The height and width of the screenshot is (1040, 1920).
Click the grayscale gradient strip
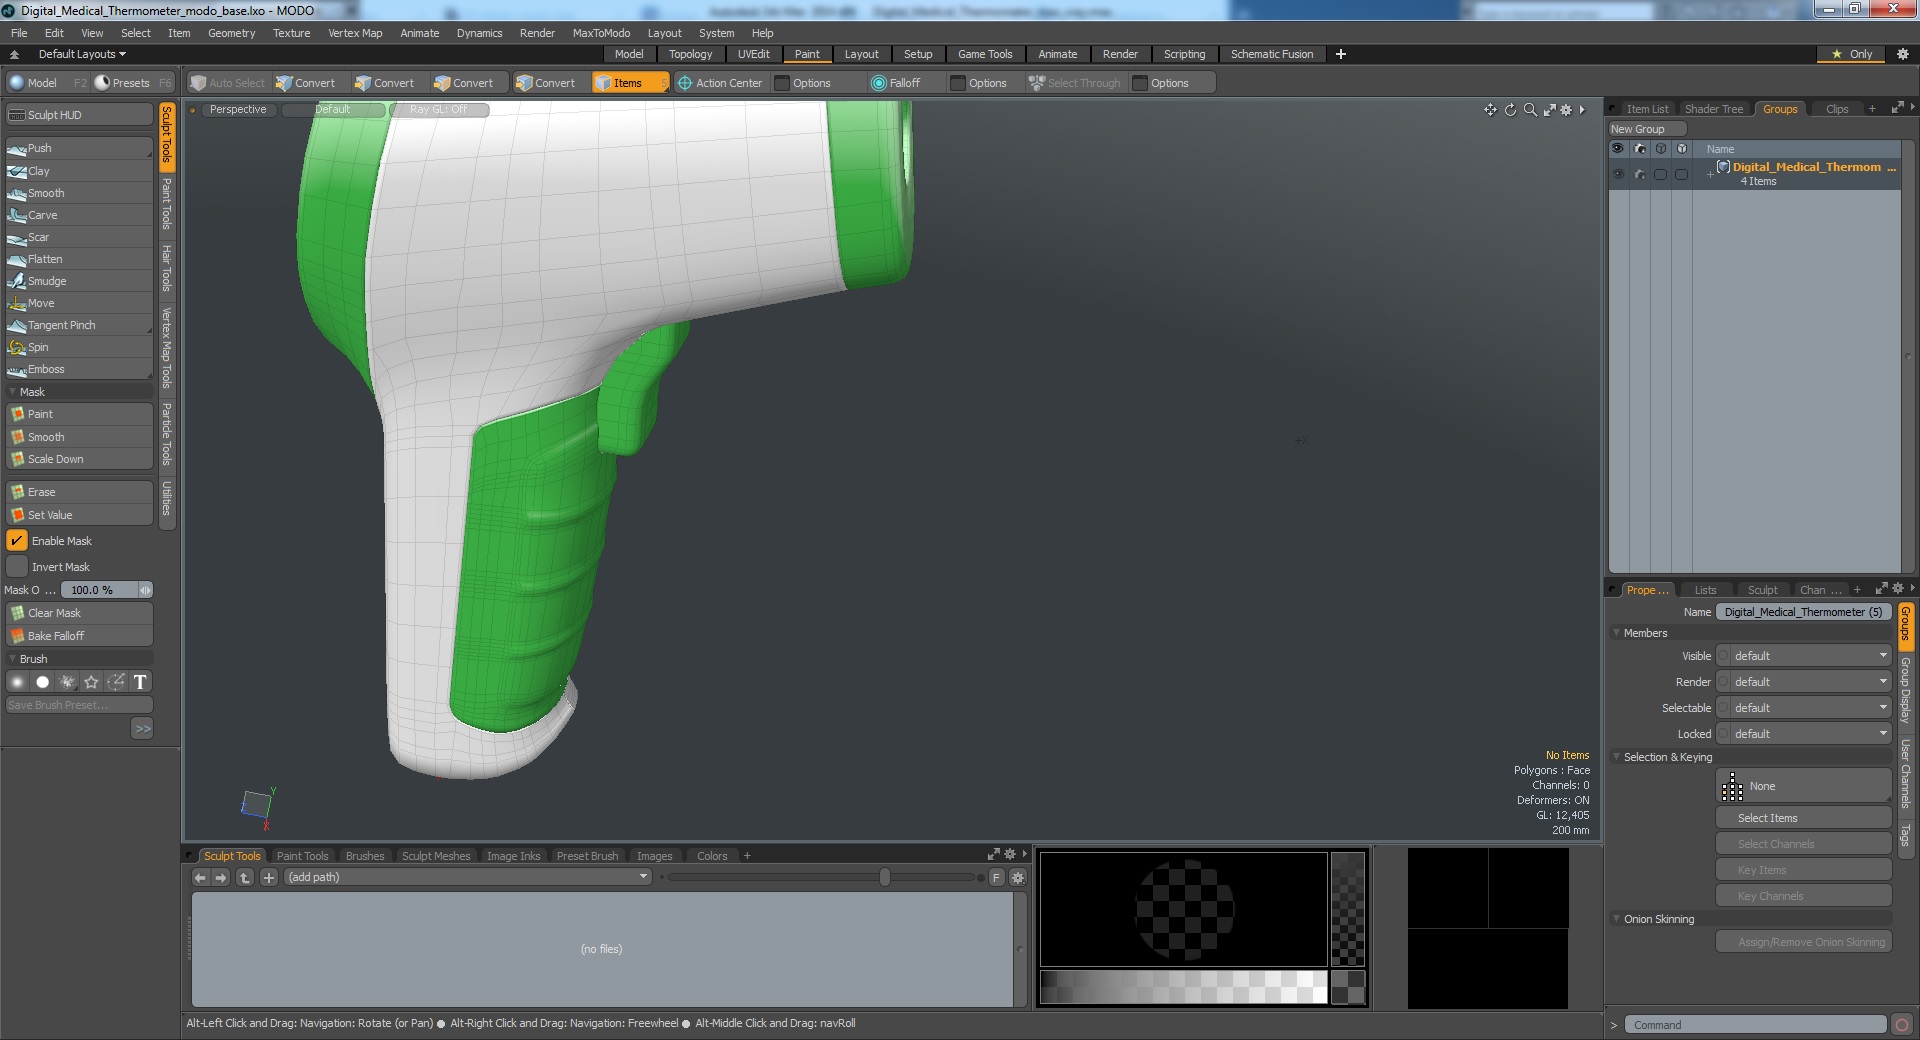tap(1183, 987)
